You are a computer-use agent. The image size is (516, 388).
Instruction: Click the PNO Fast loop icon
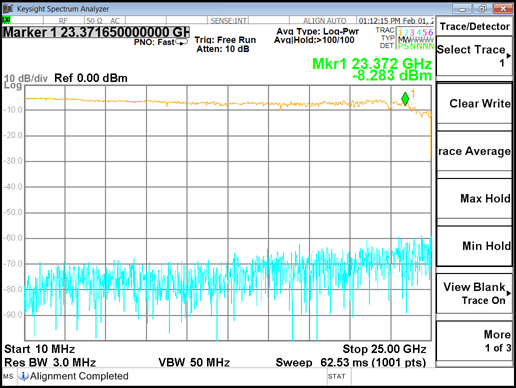(x=182, y=42)
